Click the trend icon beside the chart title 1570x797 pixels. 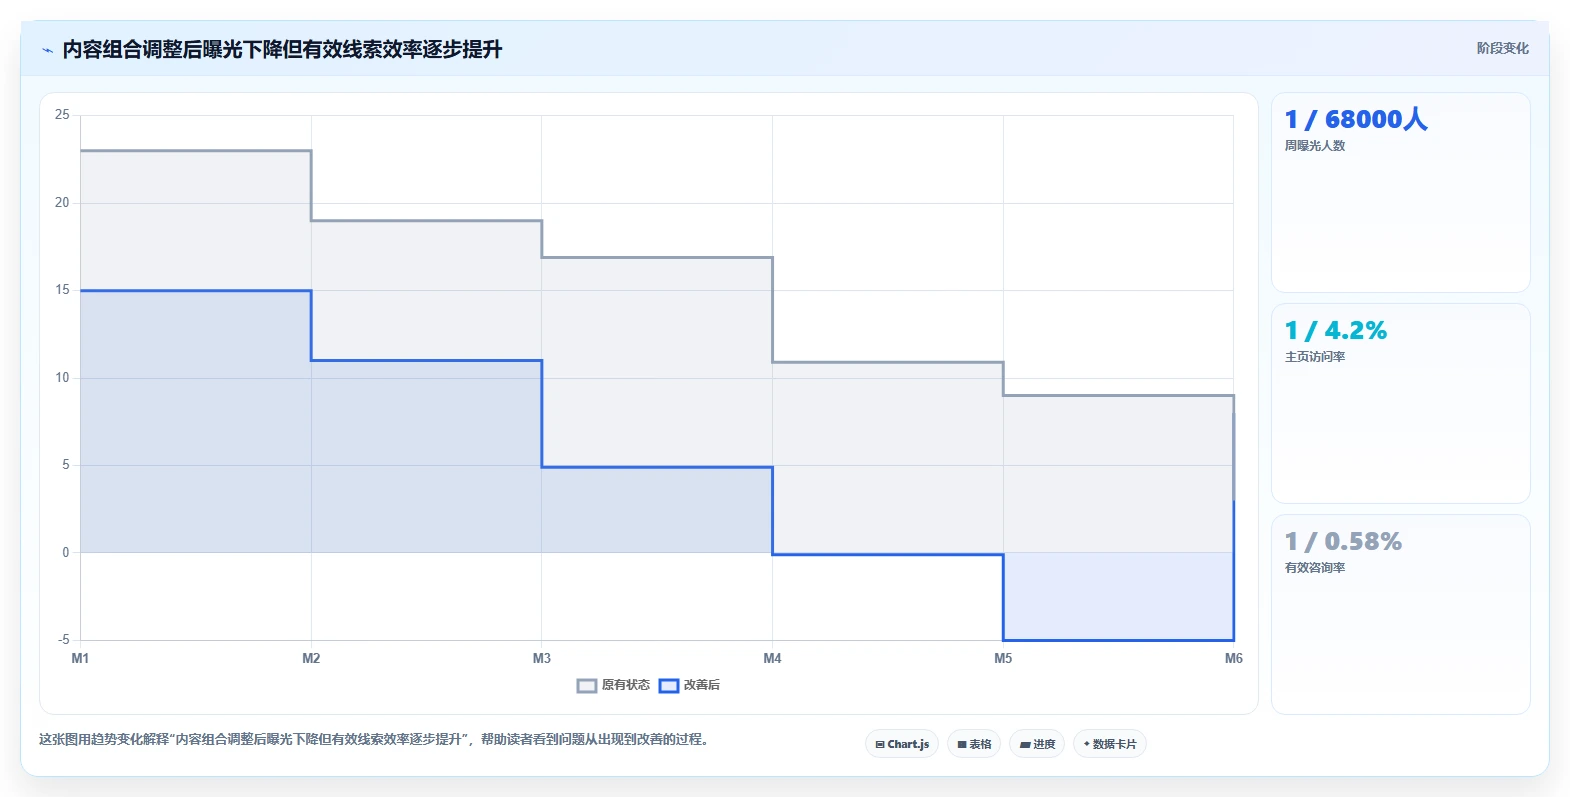tap(47, 50)
